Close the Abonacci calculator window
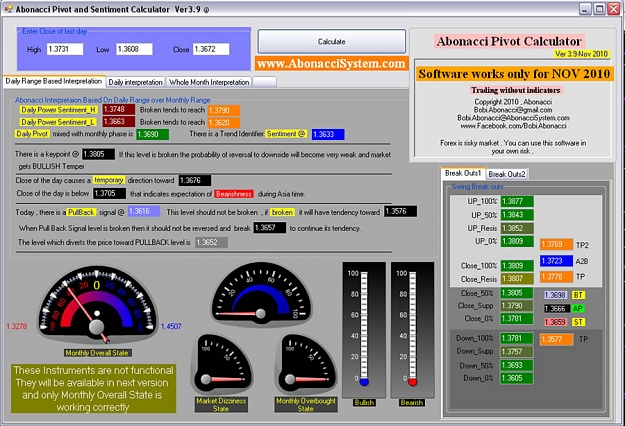Image resolution: width=625 pixels, height=426 pixels. [613, 9]
